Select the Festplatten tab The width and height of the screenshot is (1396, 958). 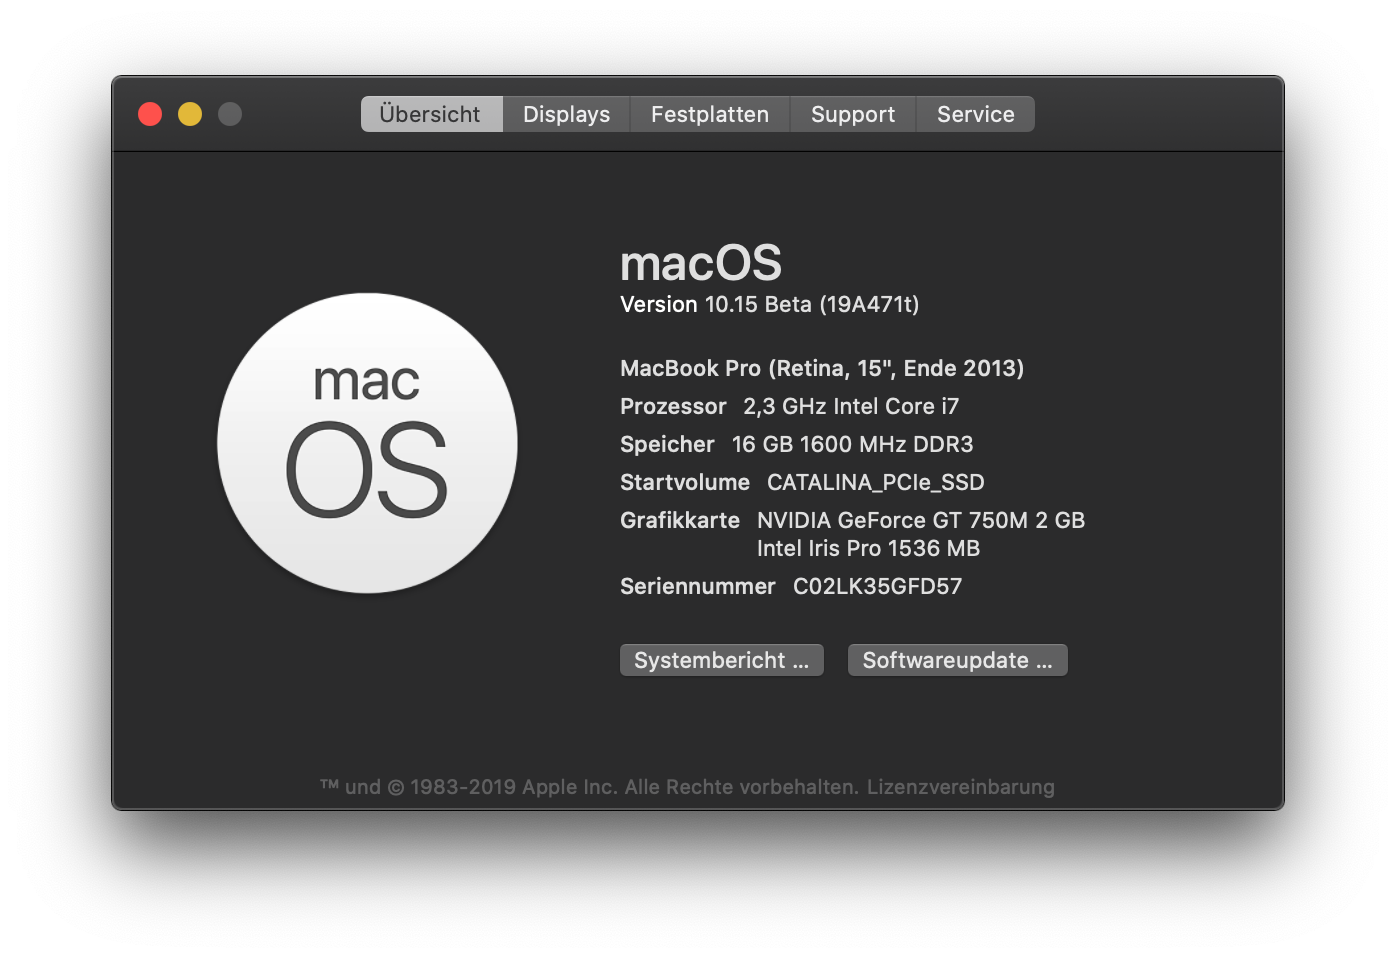[x=710, y=114]
